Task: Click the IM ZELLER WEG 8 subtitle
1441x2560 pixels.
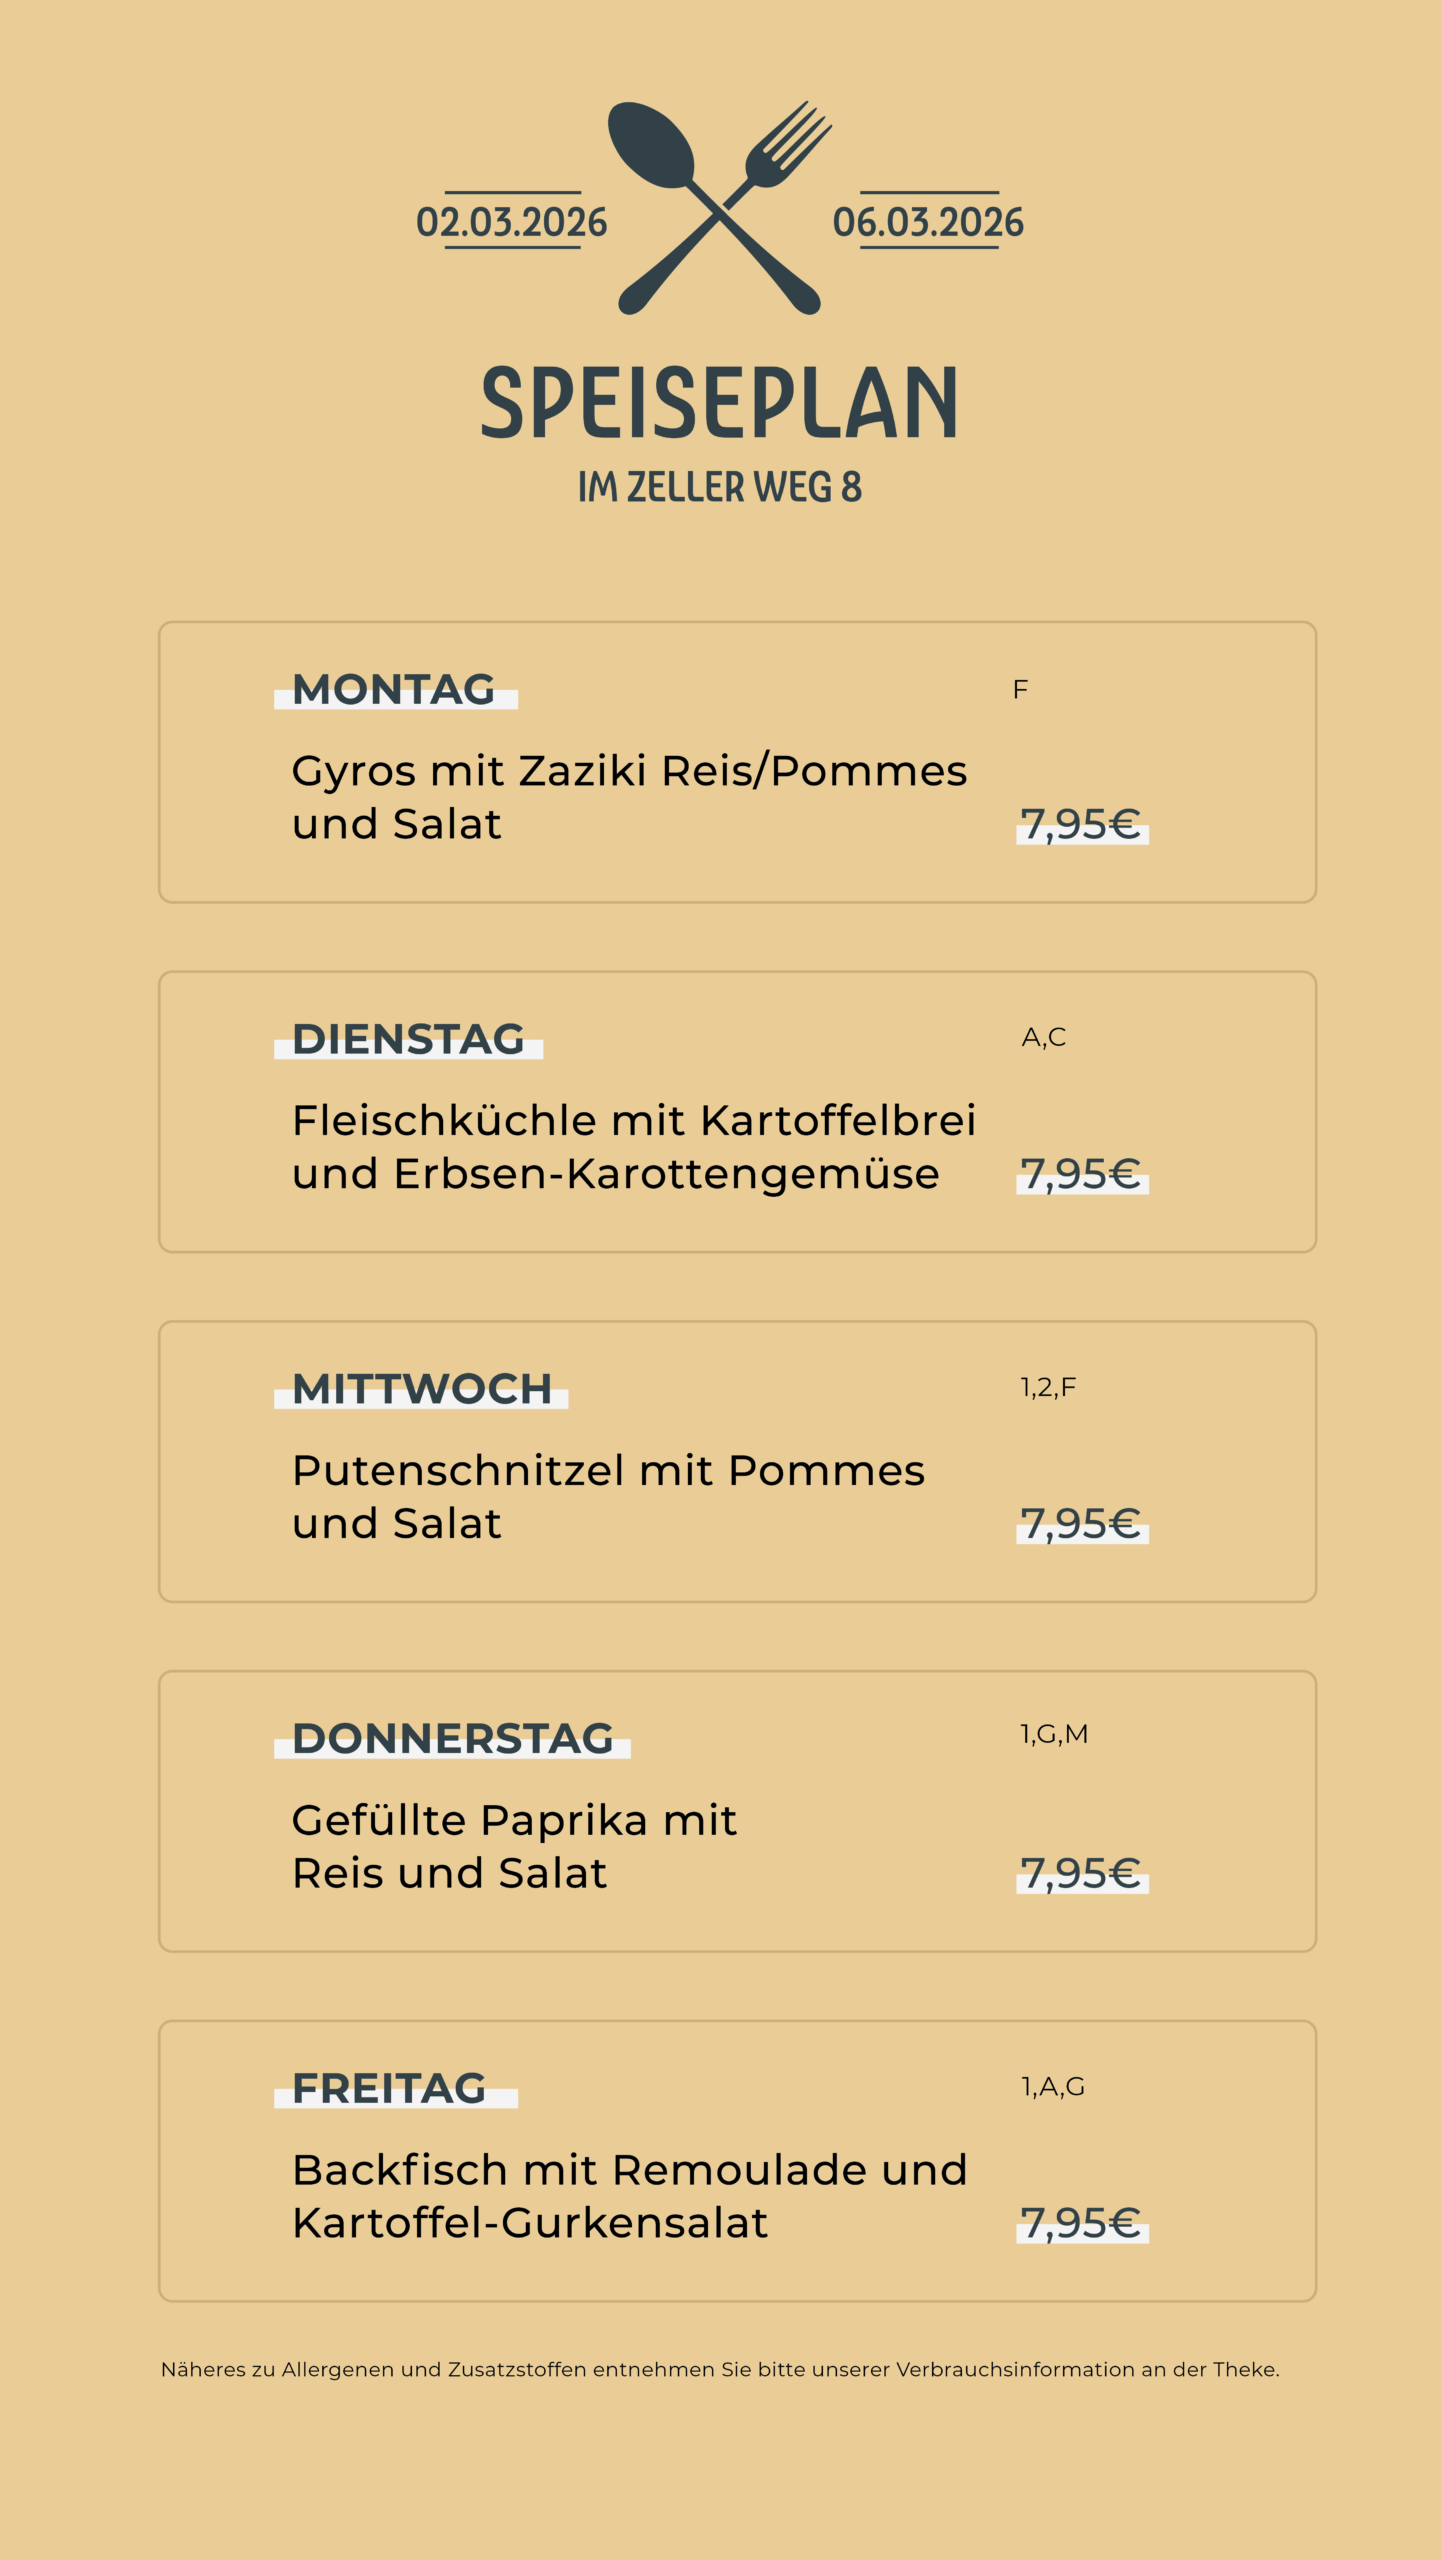Action: pos(720,487)
